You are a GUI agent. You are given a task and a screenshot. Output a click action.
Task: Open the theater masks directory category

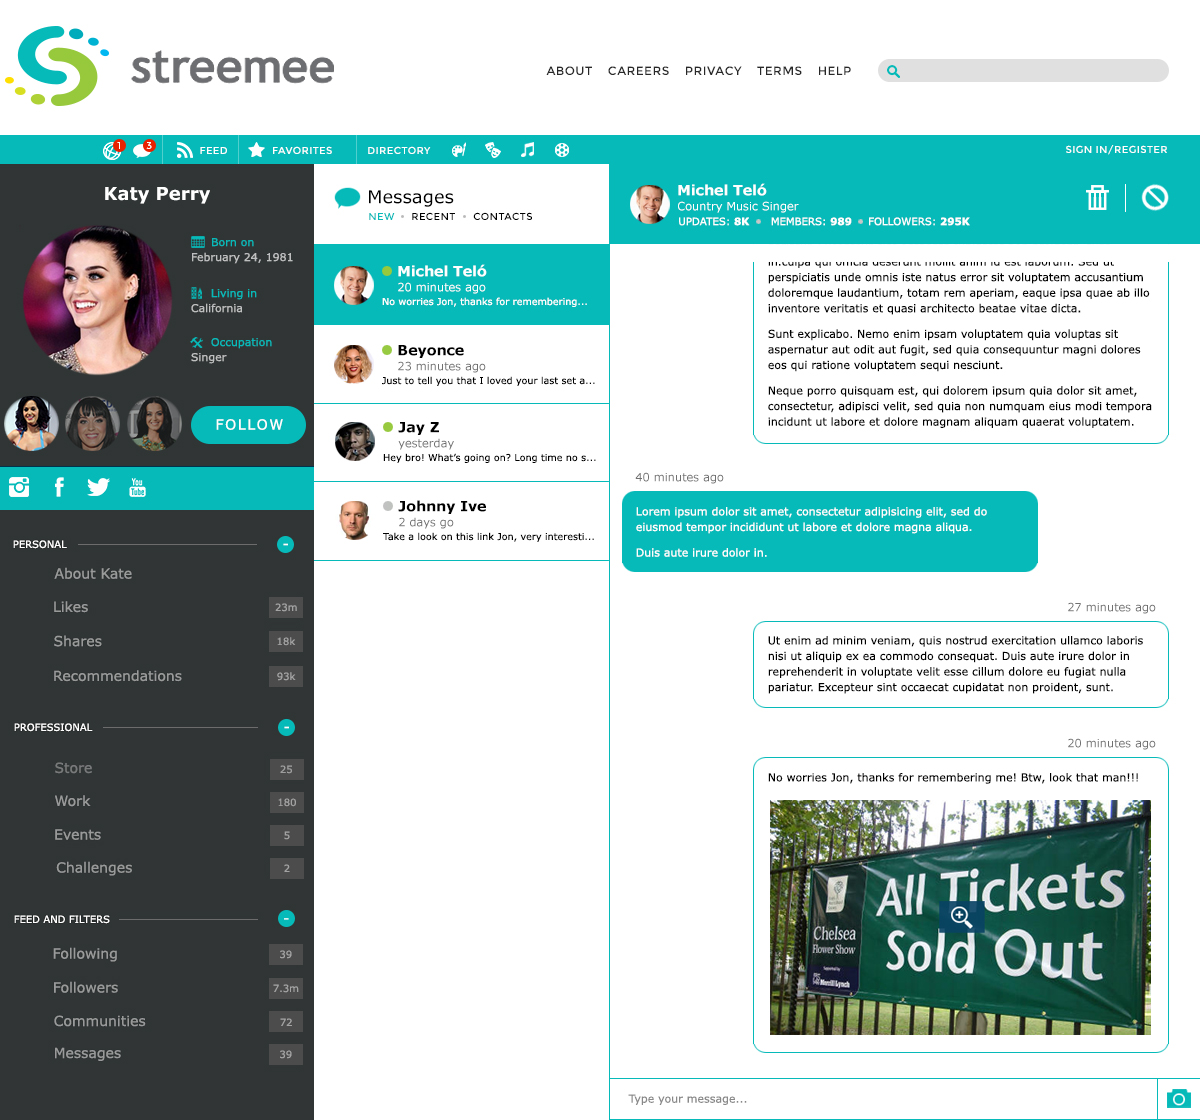point(493,150)
